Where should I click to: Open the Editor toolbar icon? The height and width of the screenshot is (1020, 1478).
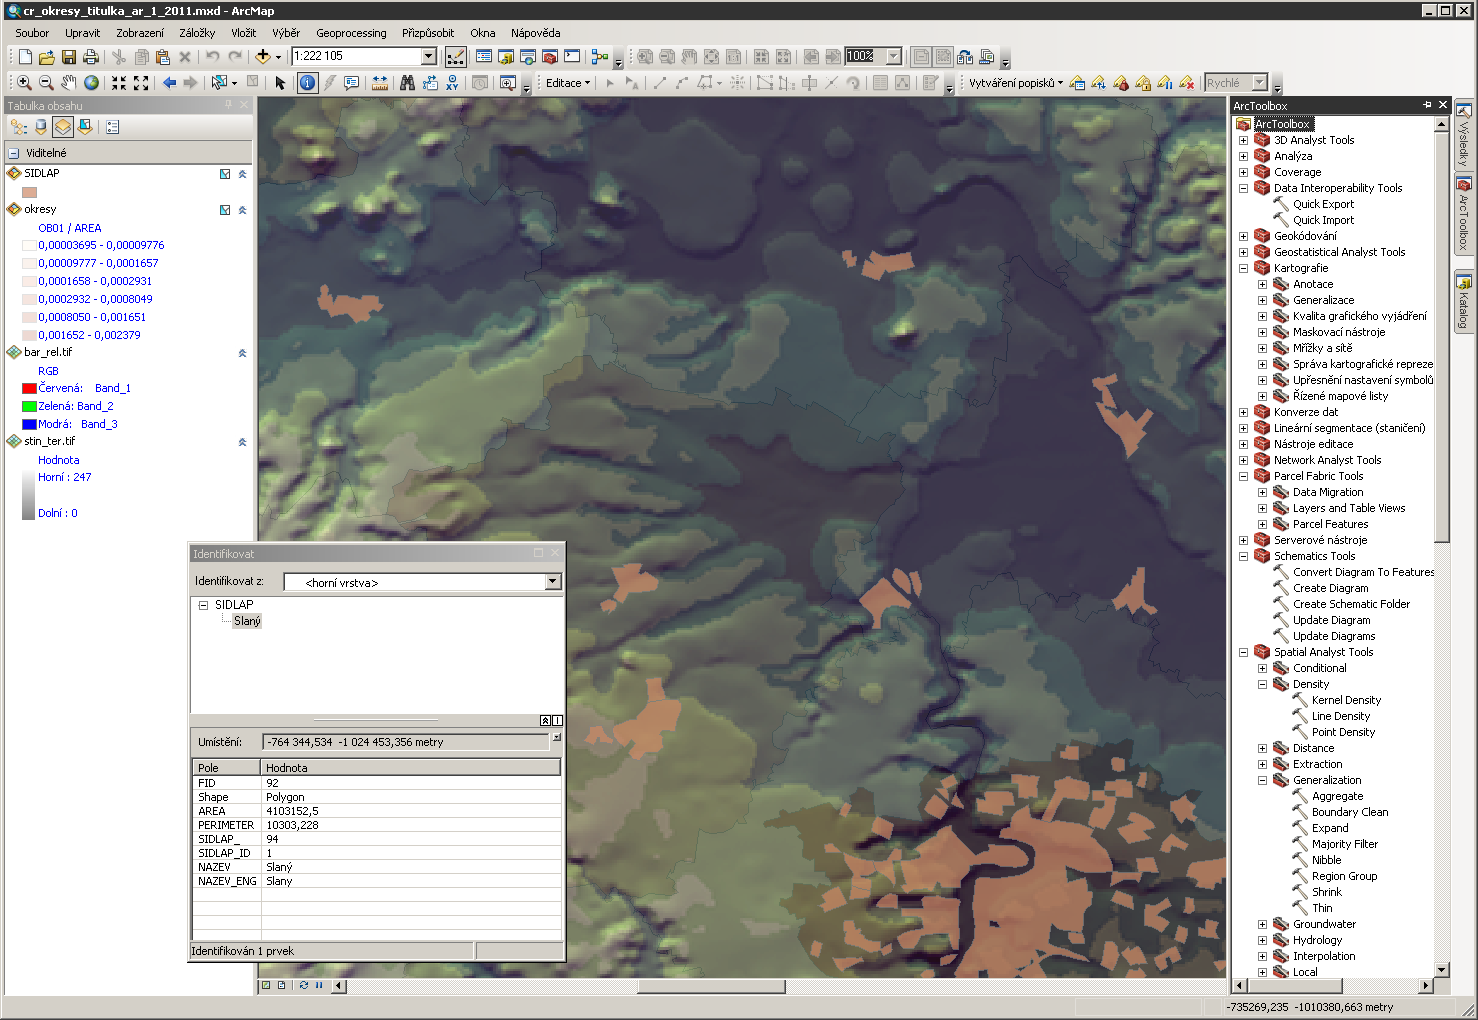pyautogui.click(x=455, y=57)
